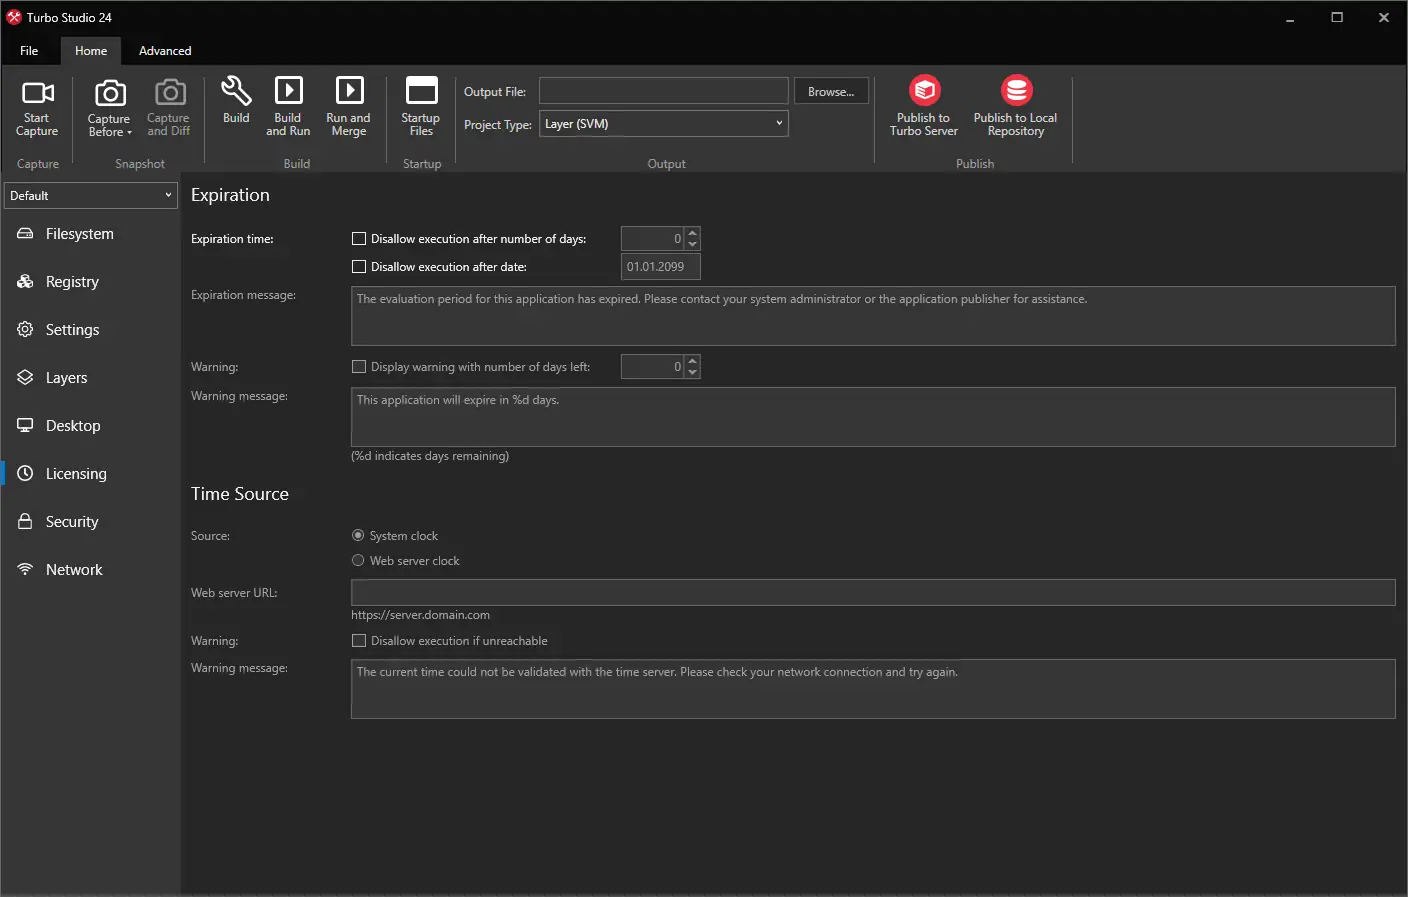Enable disallow execution after number of days
The width and height of the screenshot is (1408, 897).
359,239
